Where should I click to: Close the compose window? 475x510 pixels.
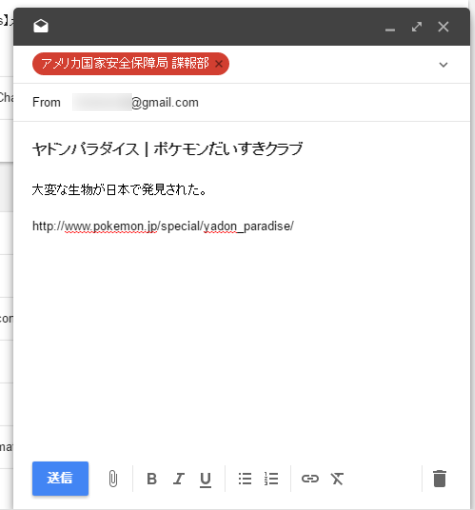click(x=443, y=27)
